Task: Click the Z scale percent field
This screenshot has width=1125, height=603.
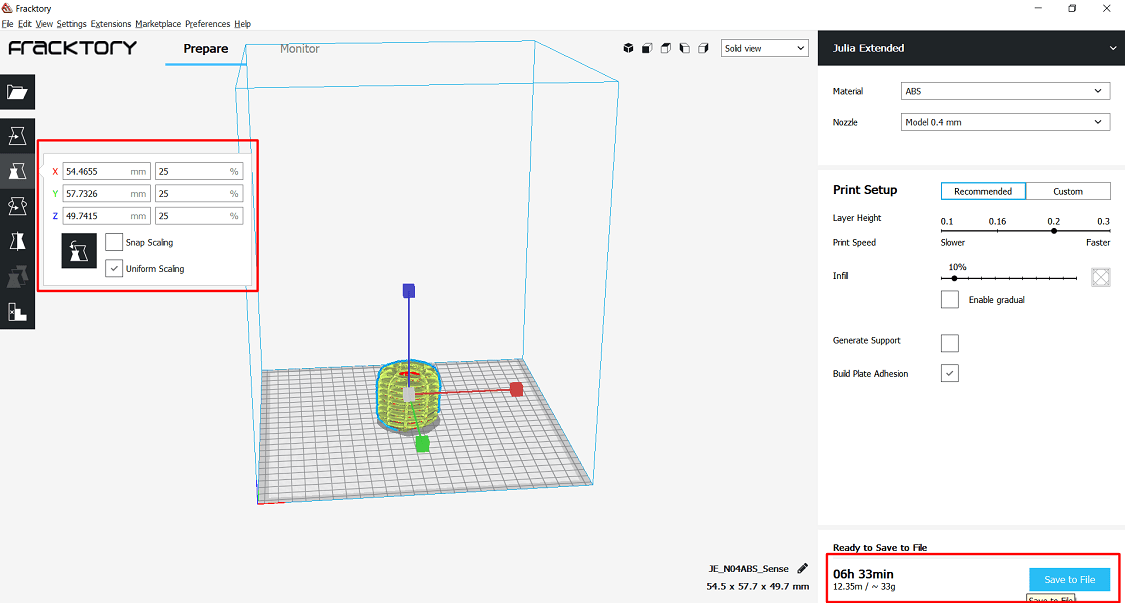Action: point(199,216)
